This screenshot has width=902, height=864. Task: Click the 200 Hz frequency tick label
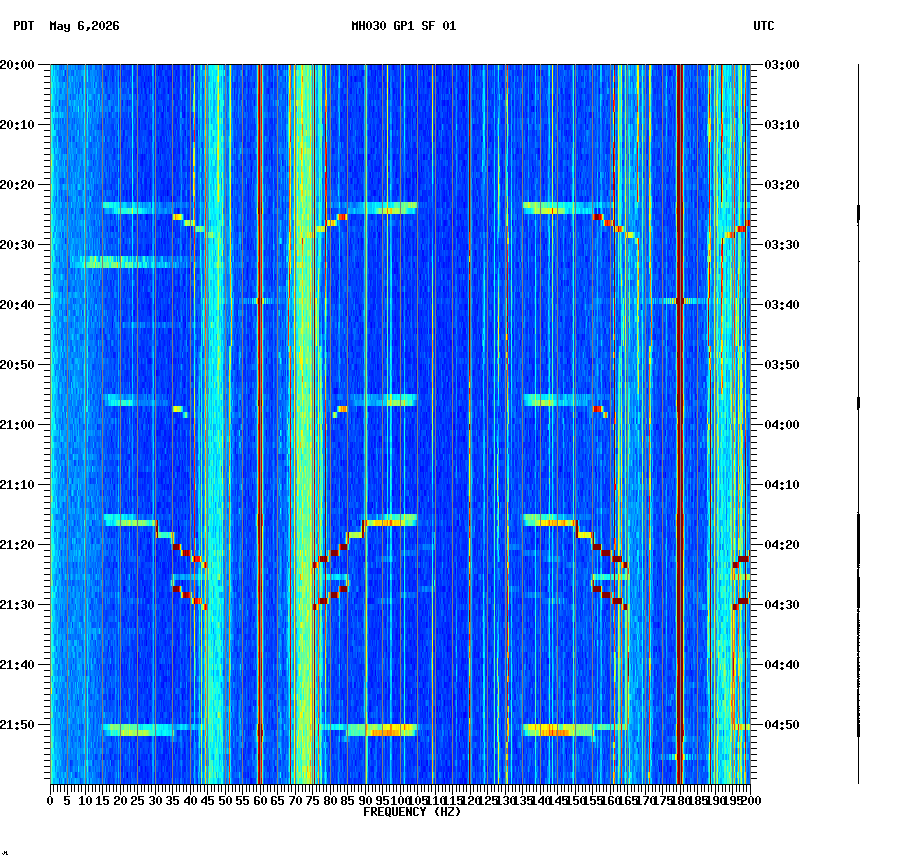[751, 801]
